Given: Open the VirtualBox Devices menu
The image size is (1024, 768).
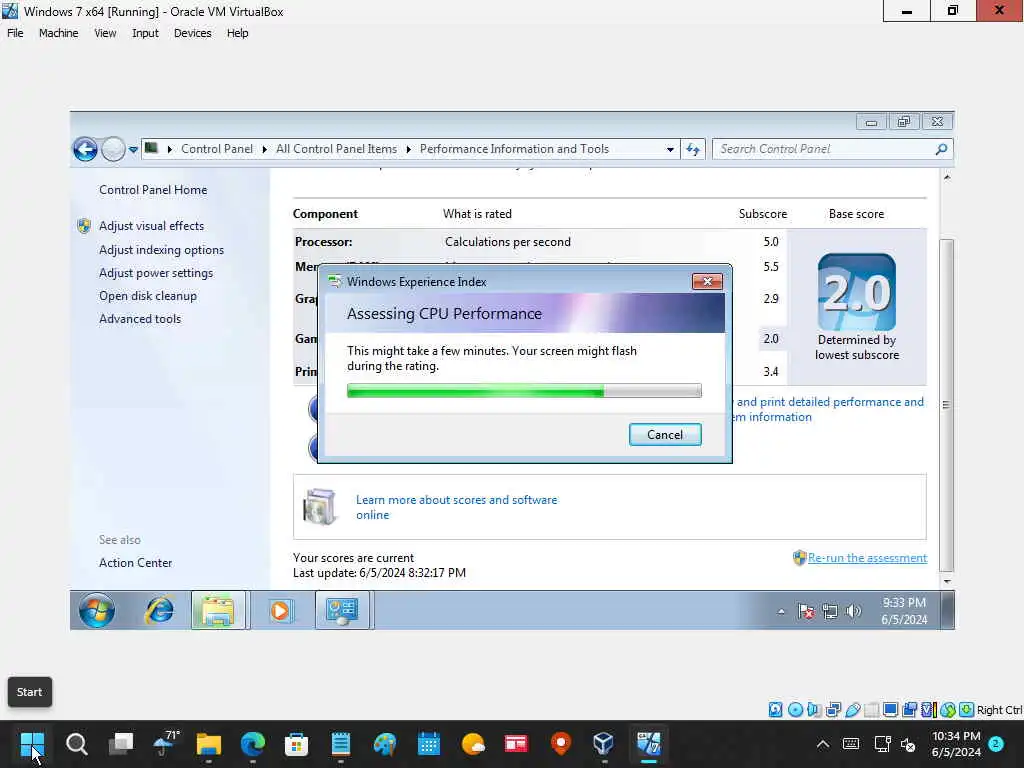Looking at the screenshot, I should (192, 33).
